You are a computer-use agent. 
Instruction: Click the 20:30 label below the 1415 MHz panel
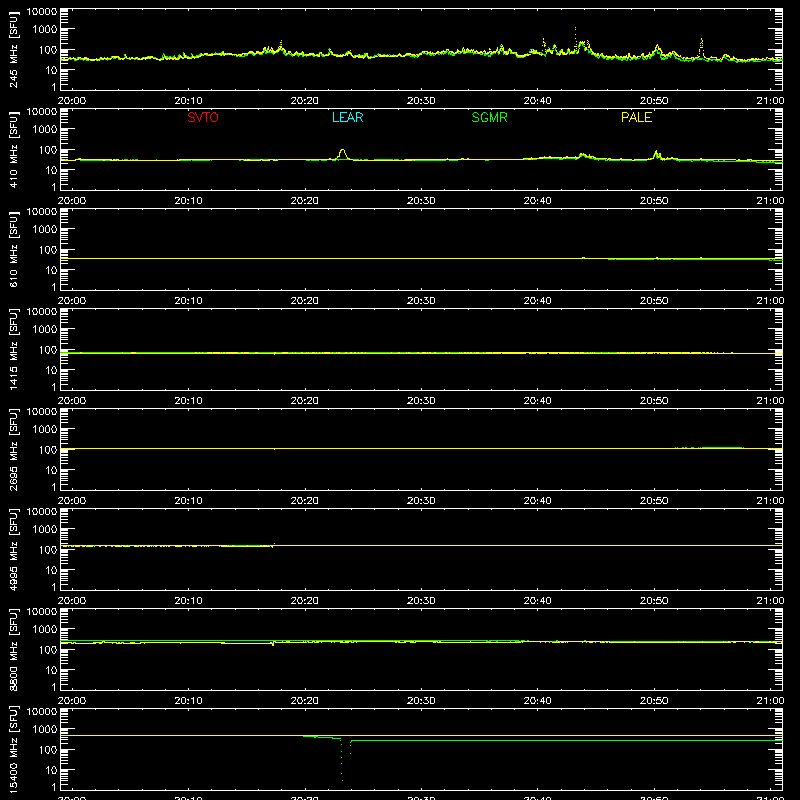click(x=421, y=401)
